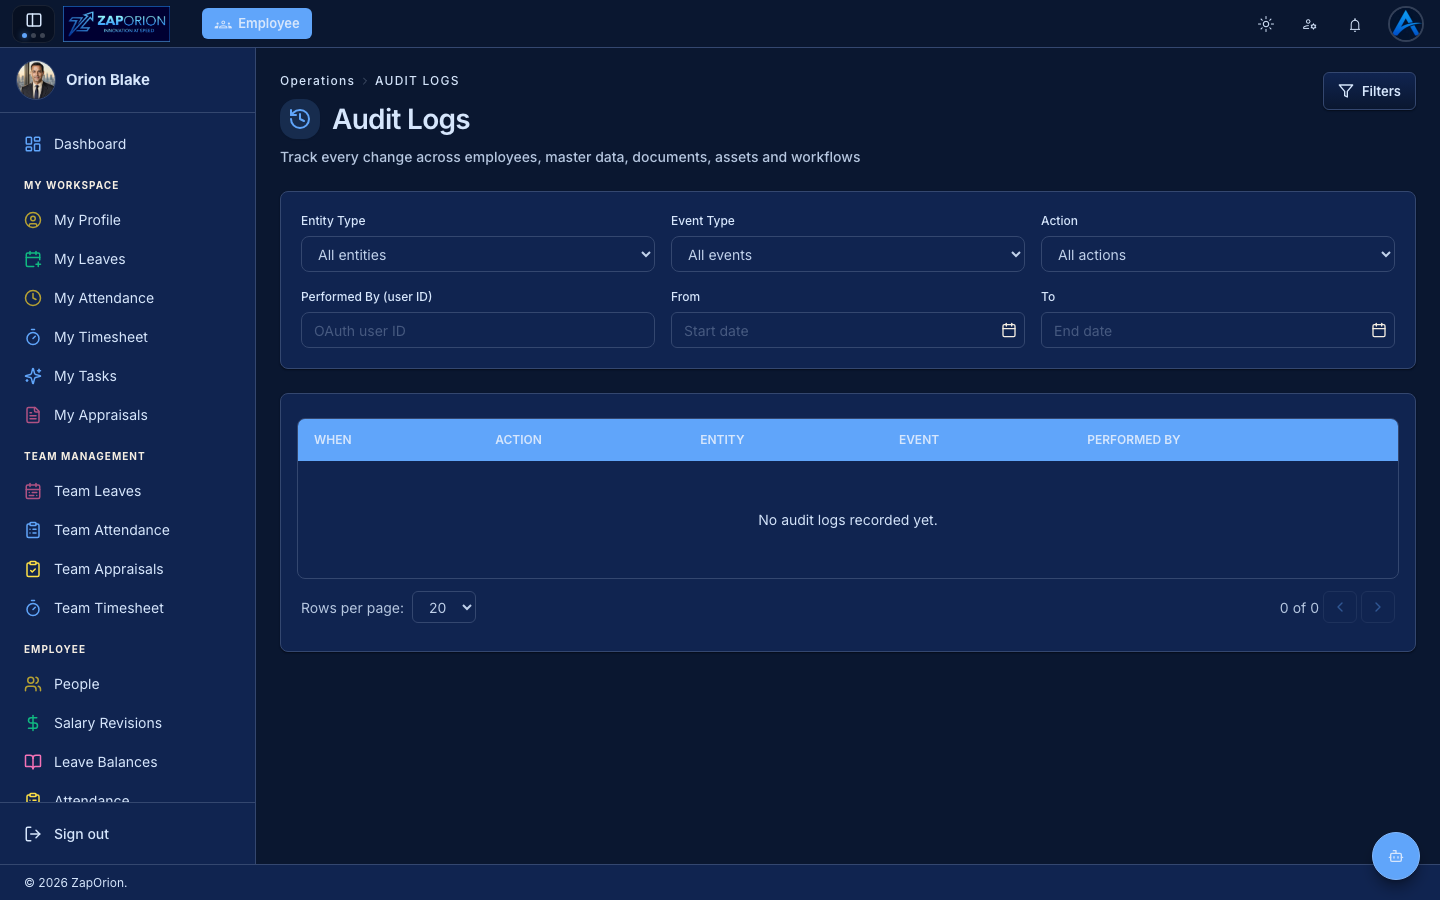
Task: Change the Rows per page selector
Action: tap(444, 607)
